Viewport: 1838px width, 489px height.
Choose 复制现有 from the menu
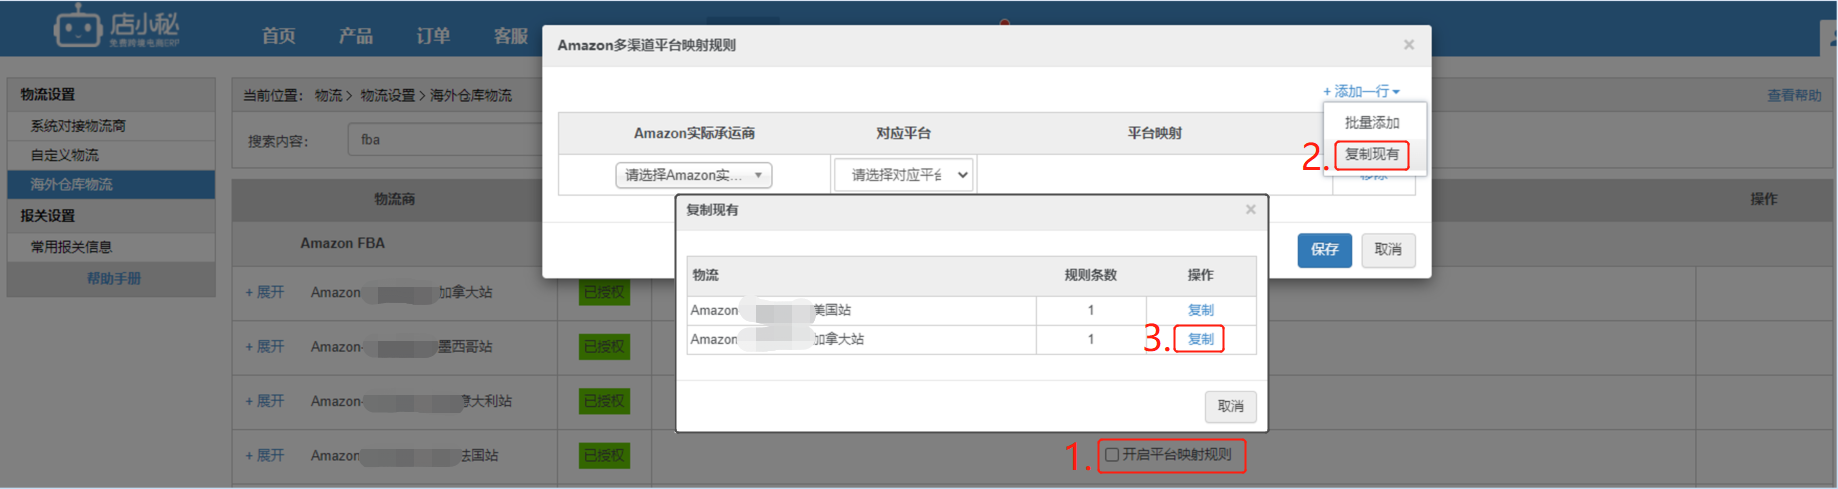pyautogui.click(x=1372, y=154)
